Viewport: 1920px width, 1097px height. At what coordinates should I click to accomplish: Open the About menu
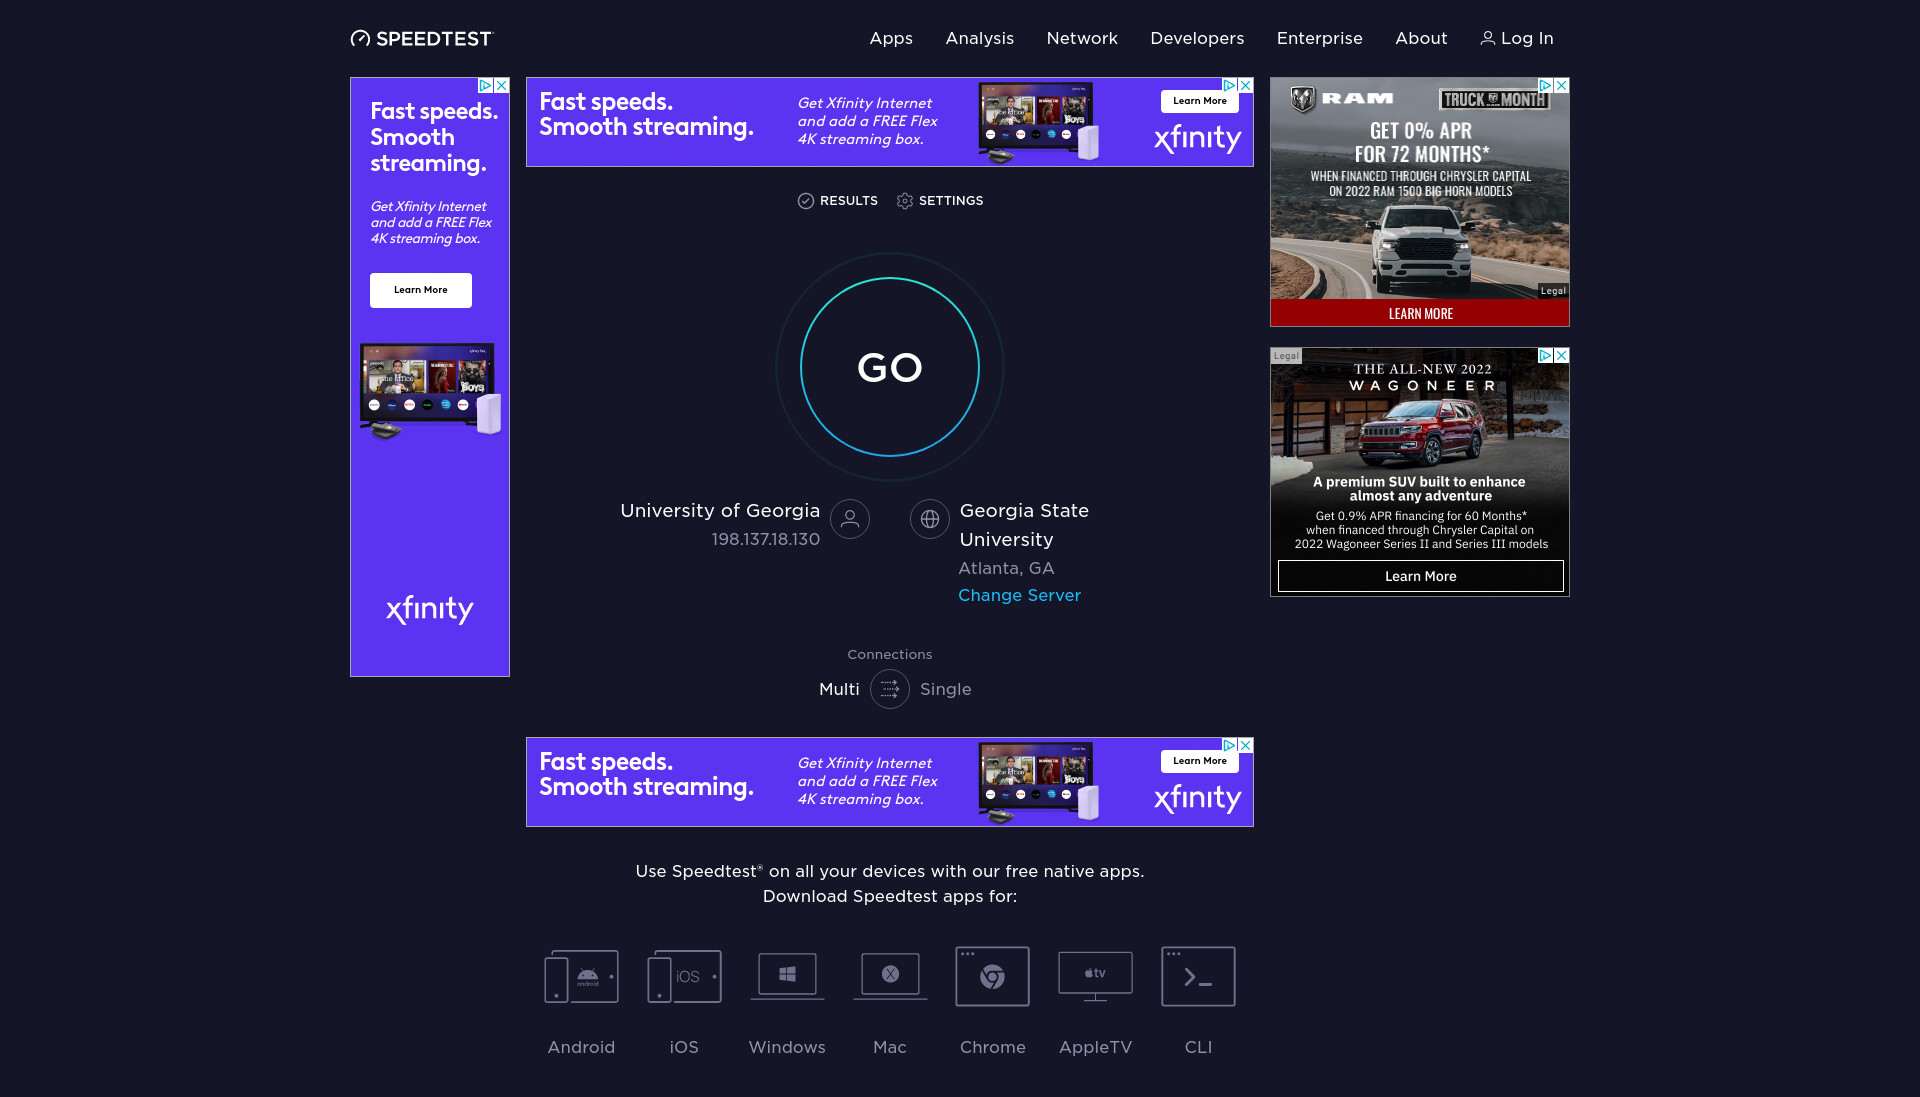pyautogui.click(x=1421, y=38)
